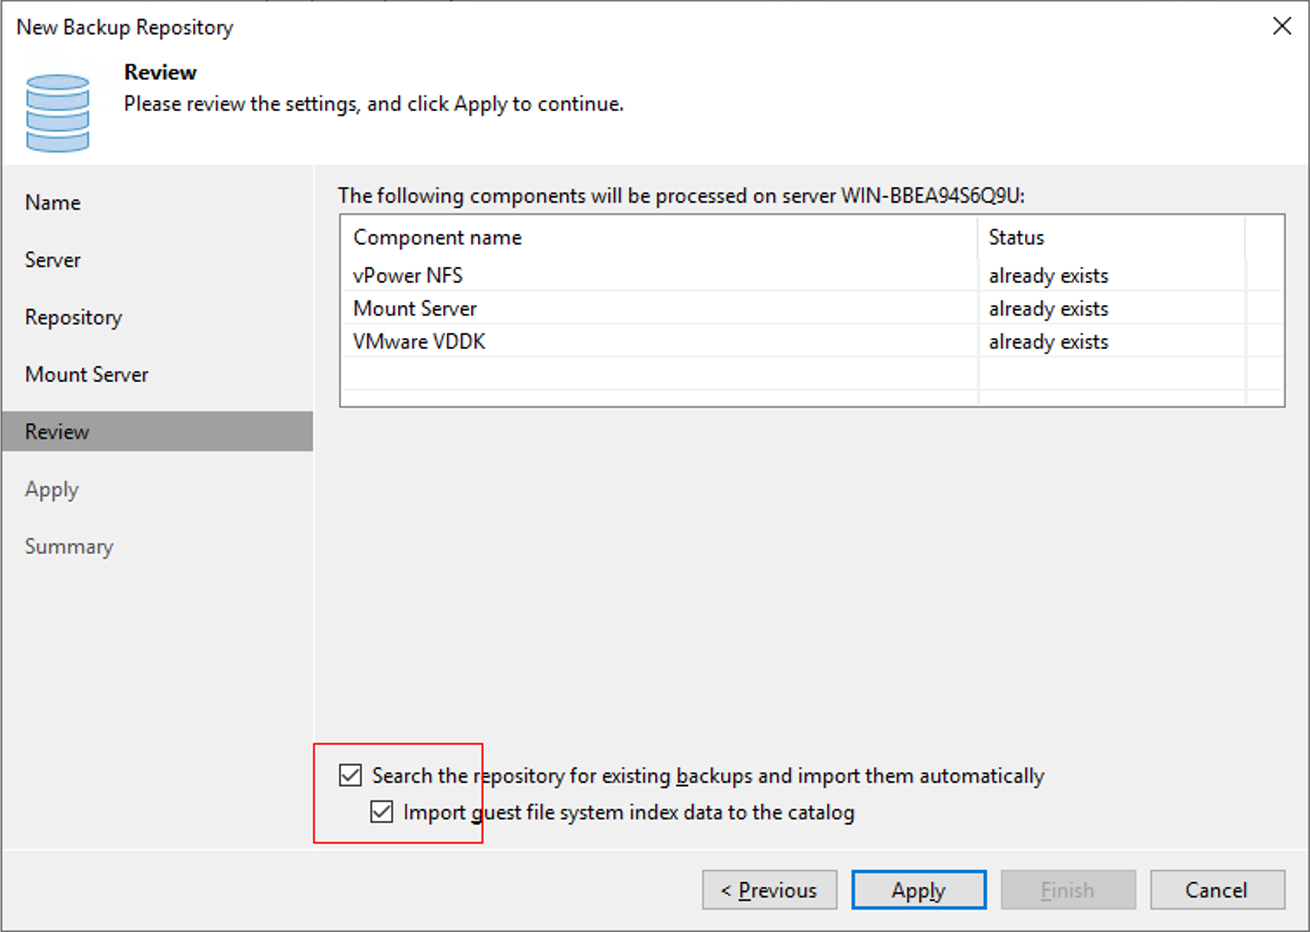The height and width of the screenshot is (932, 1310).
Task: Switch to the Repository wizard step
Action: tap(74, 317)
